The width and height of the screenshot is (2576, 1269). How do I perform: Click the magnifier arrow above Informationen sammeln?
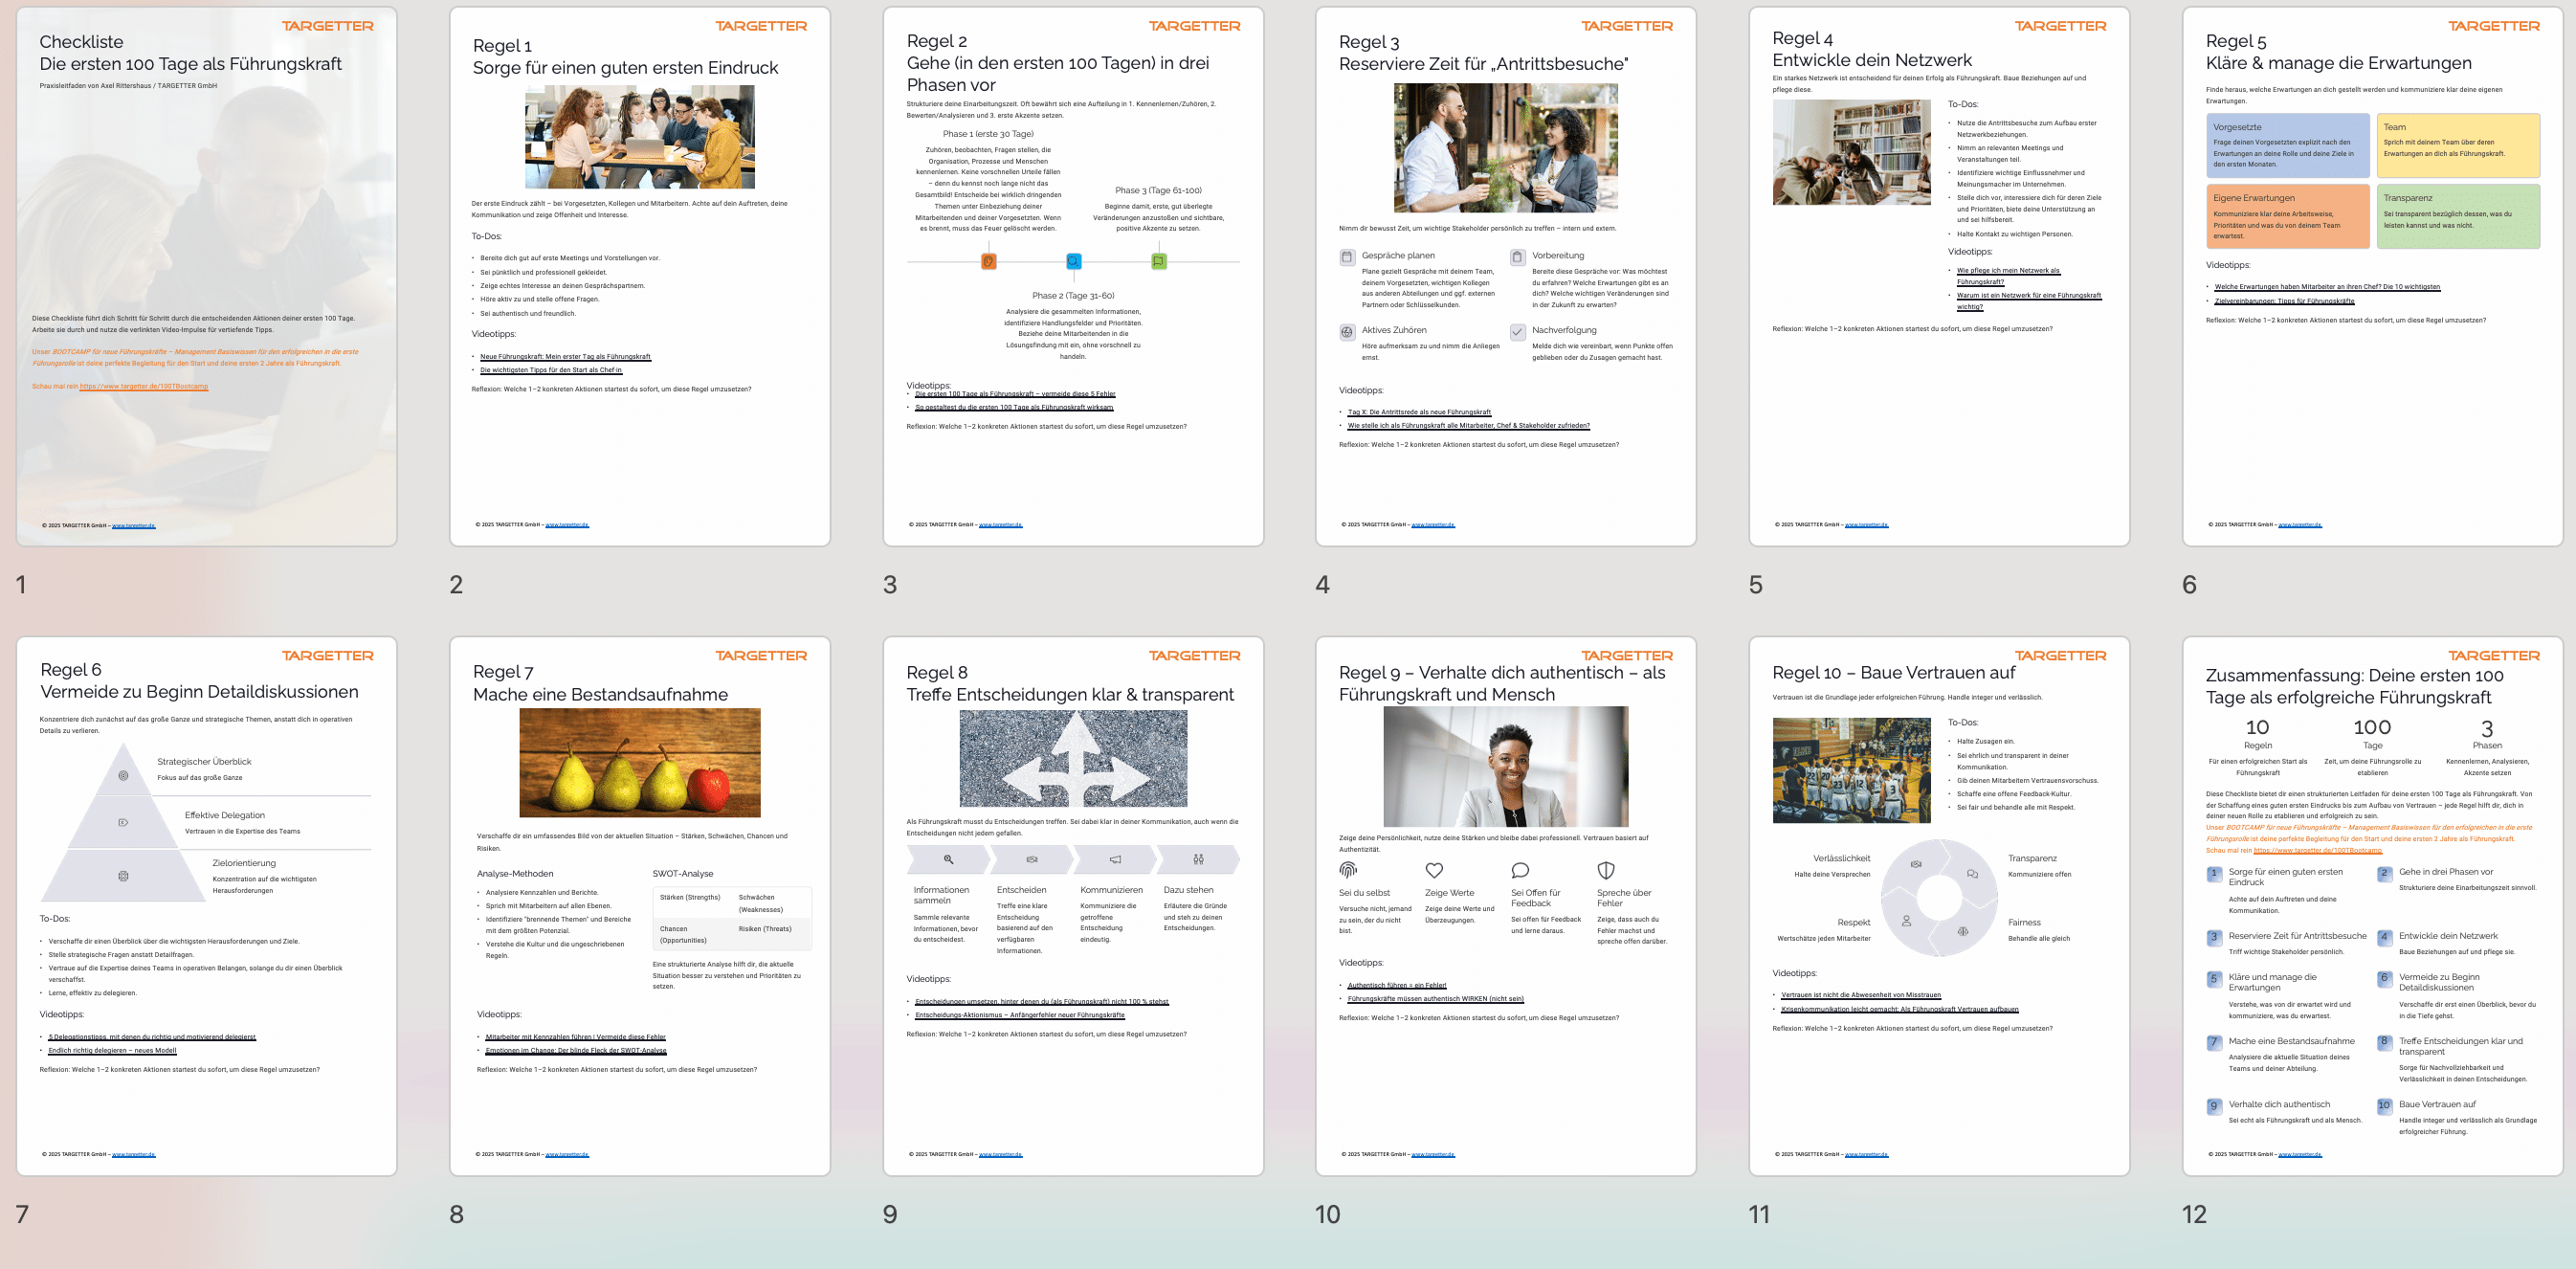click(x=948, y=859)
